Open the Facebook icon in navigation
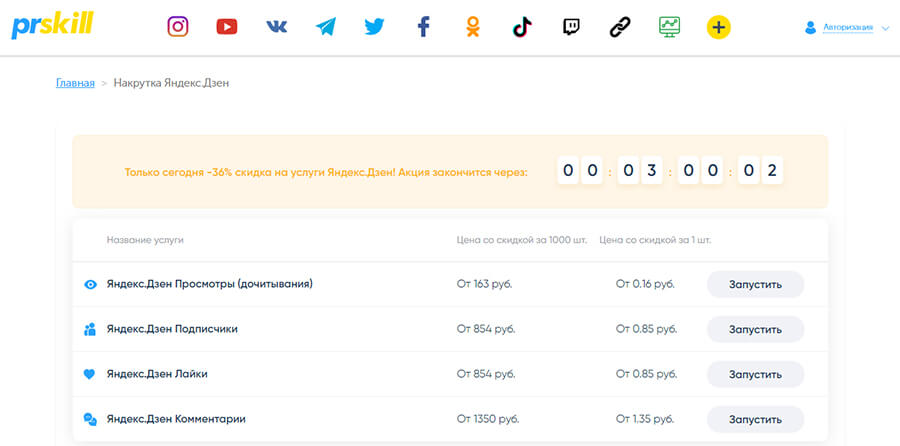 (x=423, y=27)
